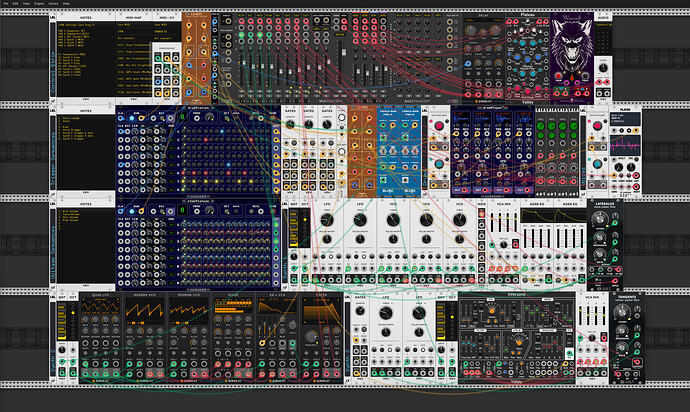Click the pink round button on the module left of PLAYER

click(x=597, y=126)
